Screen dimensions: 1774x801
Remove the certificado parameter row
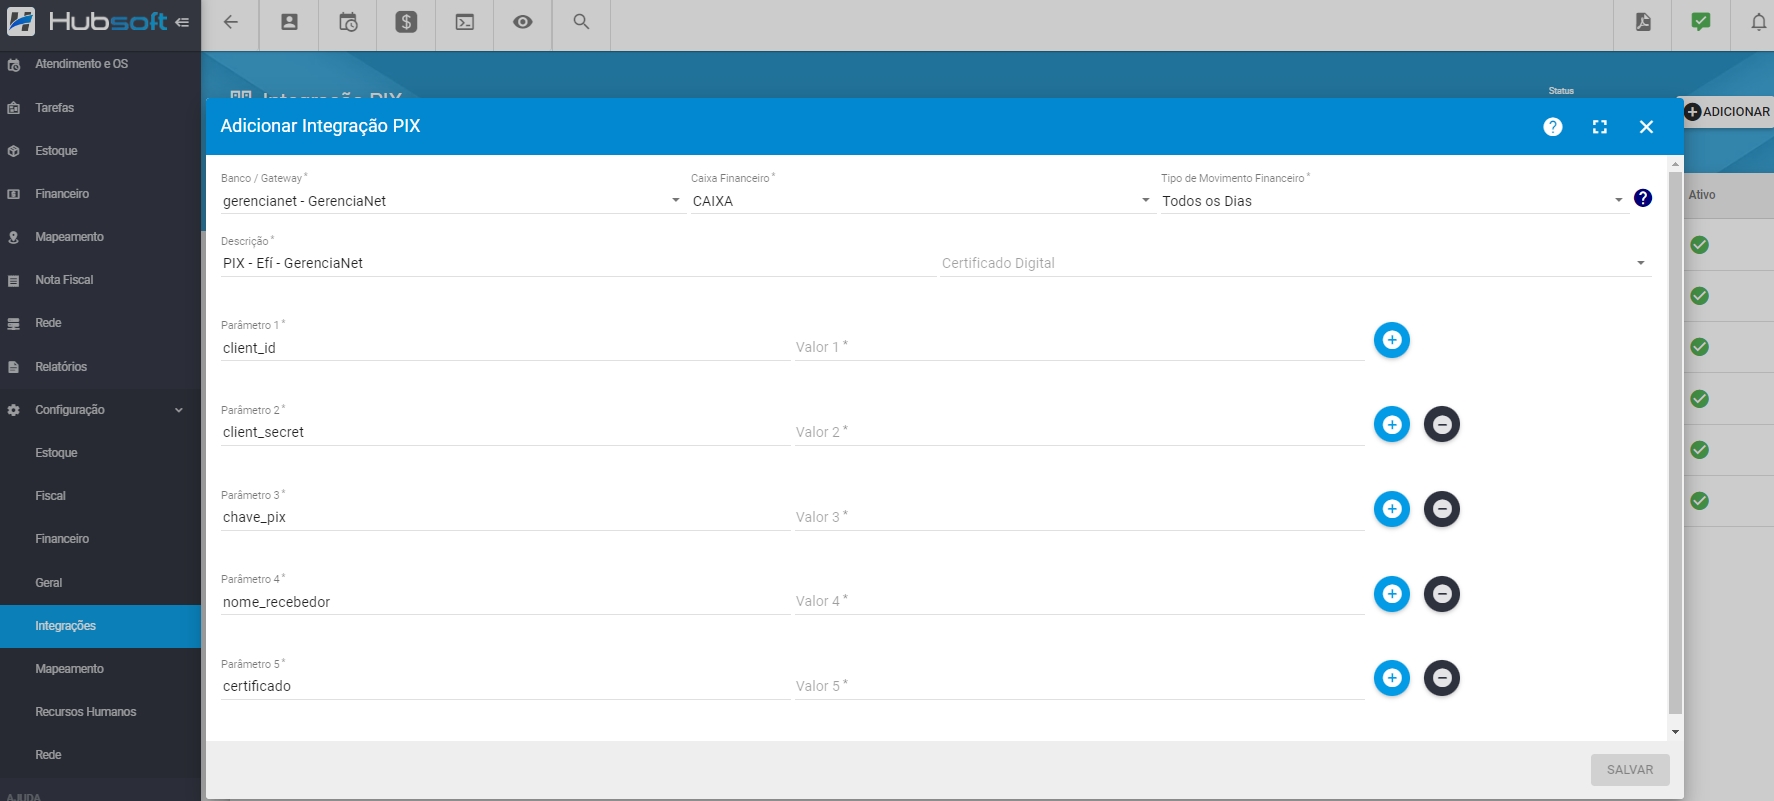coord(1442,678)
